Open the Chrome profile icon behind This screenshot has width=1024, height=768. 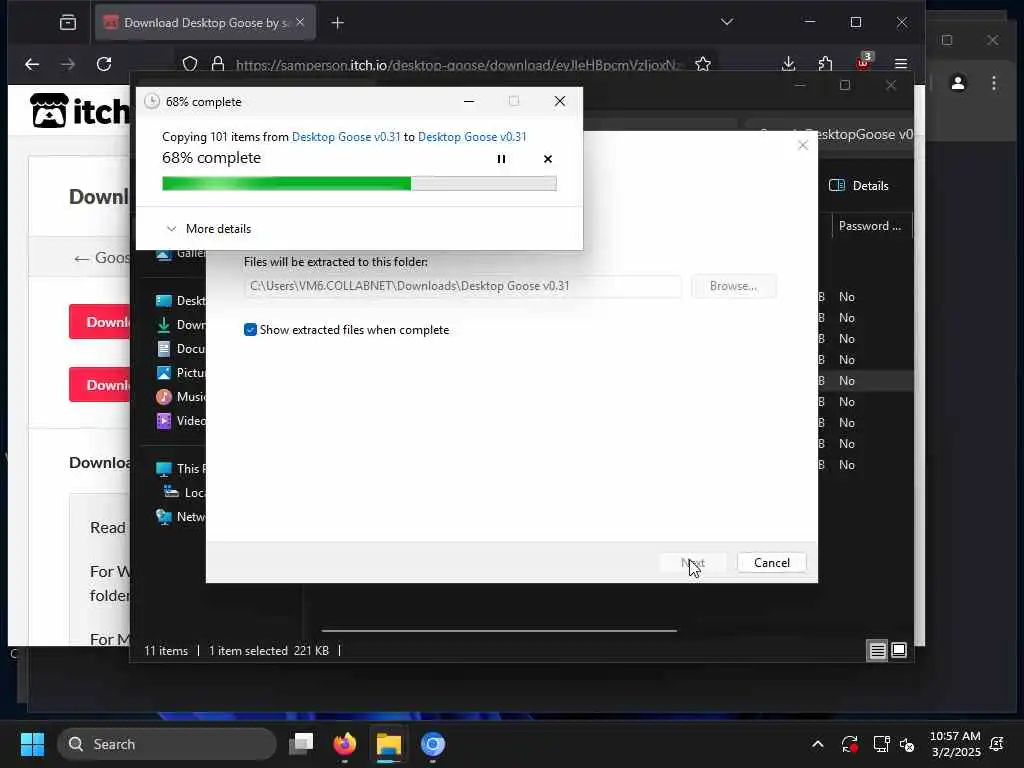958,83
